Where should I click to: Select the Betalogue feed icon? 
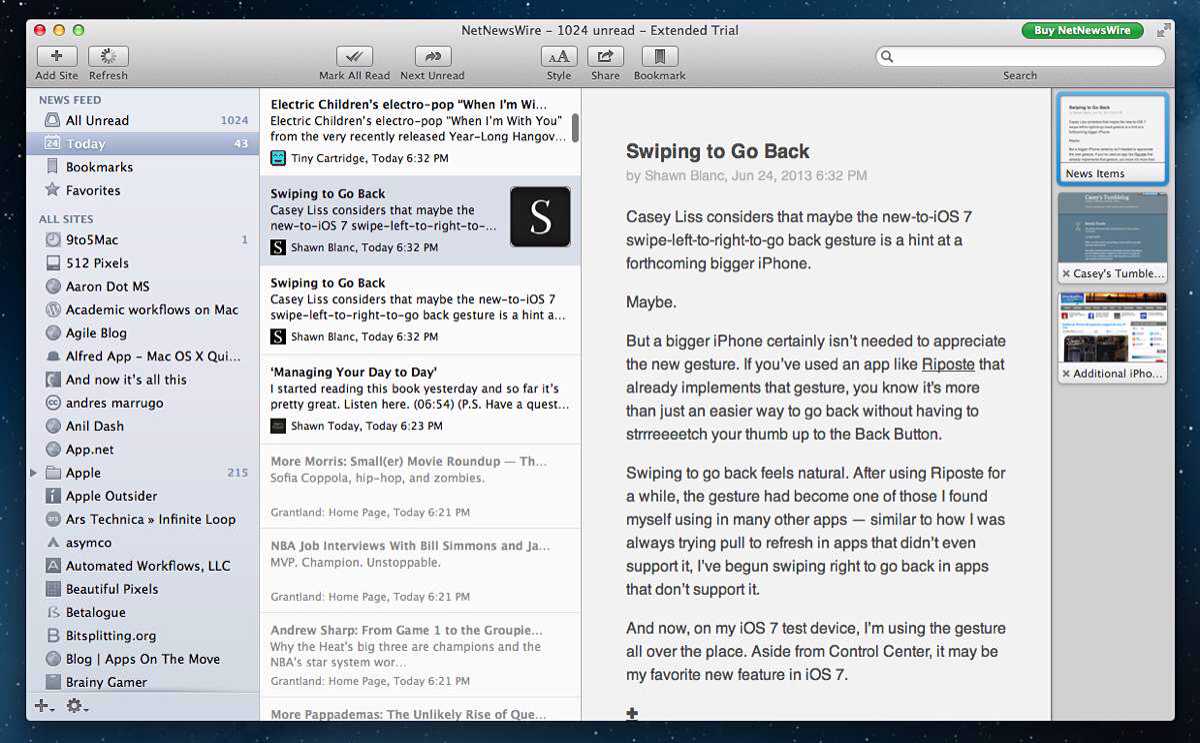[54, 612]
